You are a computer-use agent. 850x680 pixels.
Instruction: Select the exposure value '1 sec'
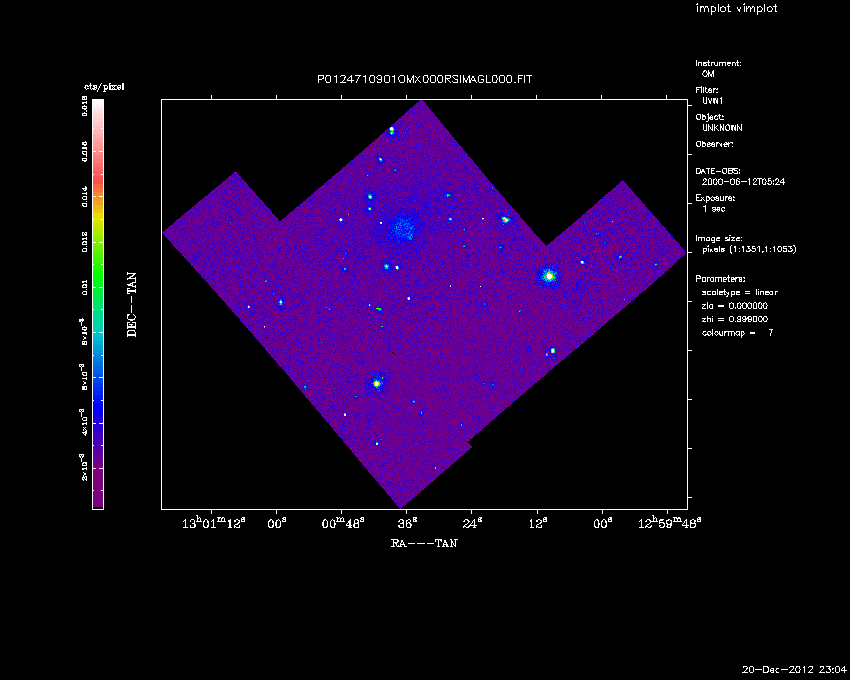(714, 209)
